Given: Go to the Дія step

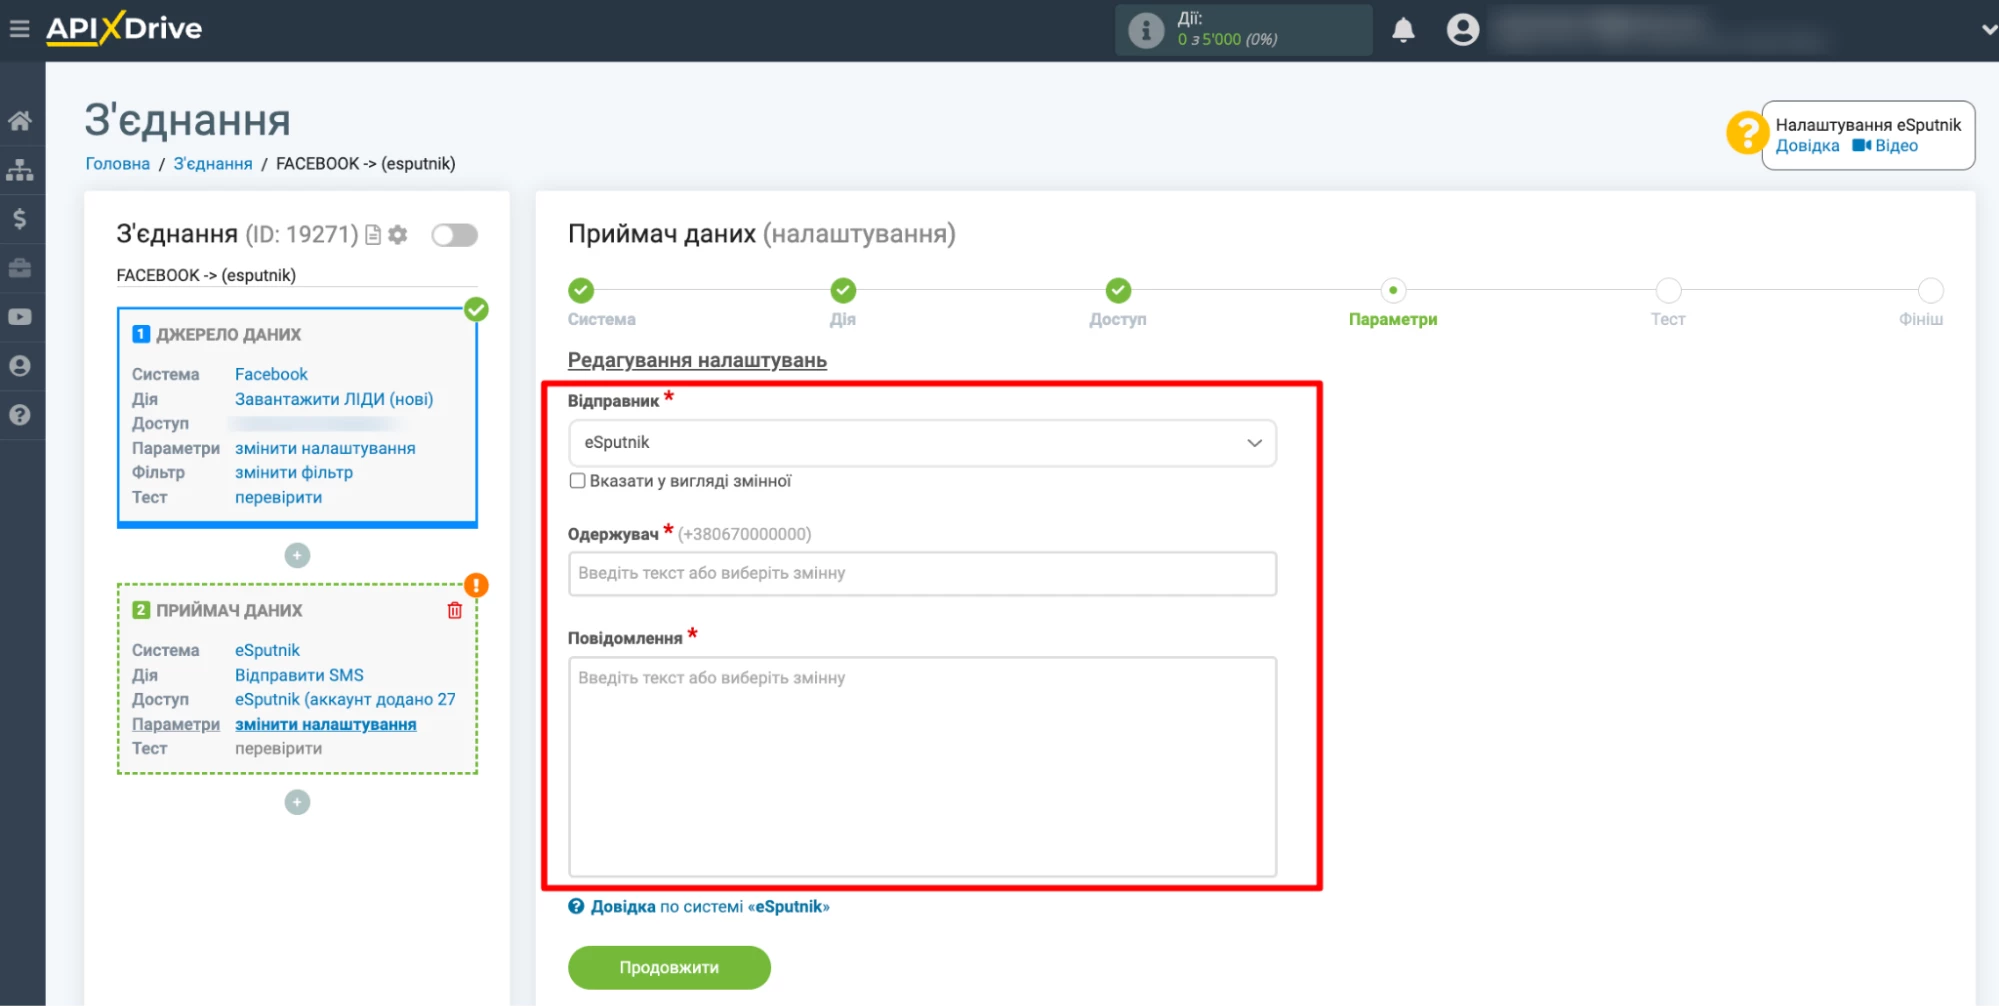Looking at the screenshot, I should (x=843, y=291).
